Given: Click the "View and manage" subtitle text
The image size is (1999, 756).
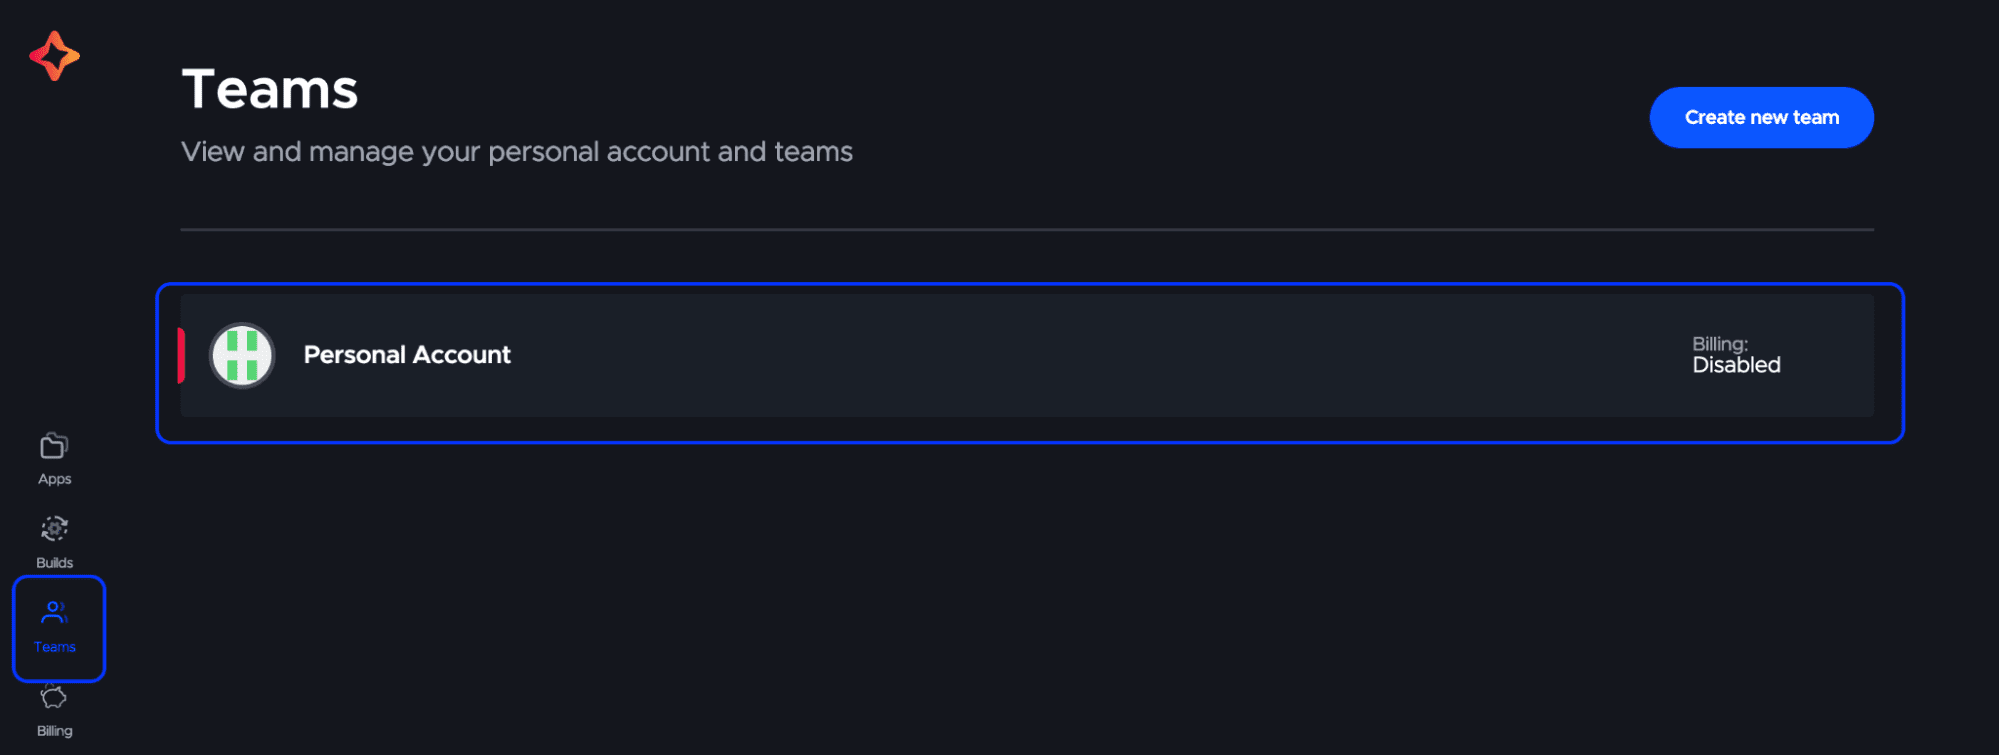Looking at the screenshot, I should (x=516, y=152).
